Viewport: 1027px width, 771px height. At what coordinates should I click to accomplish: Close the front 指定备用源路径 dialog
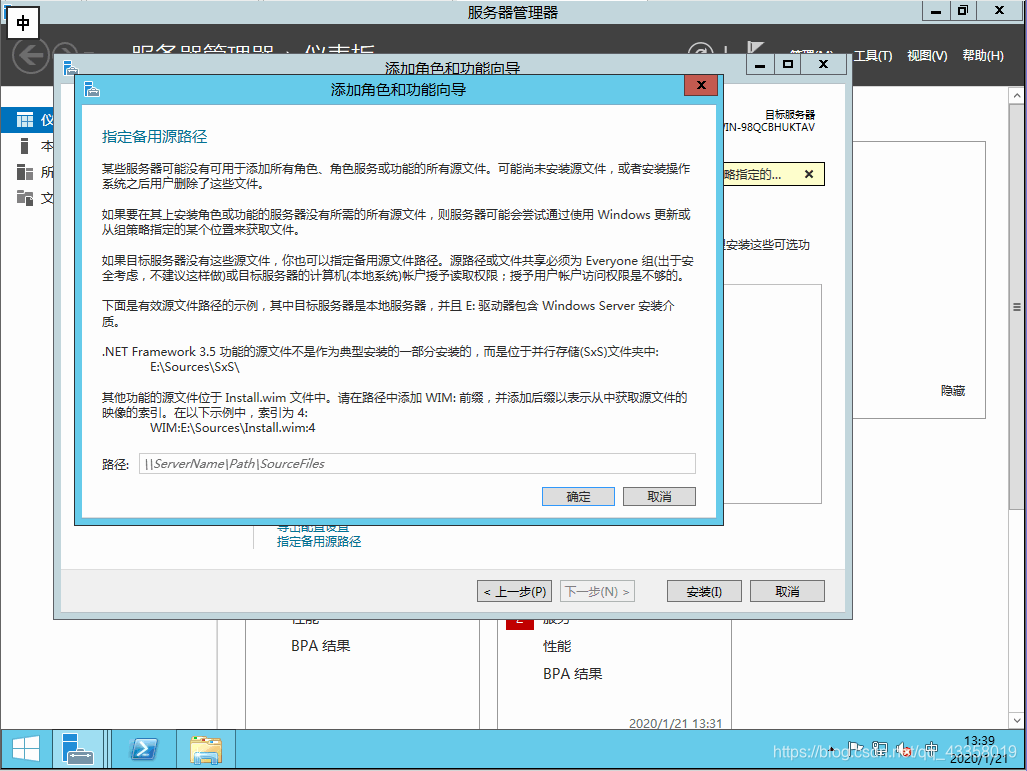coord(701,85)
